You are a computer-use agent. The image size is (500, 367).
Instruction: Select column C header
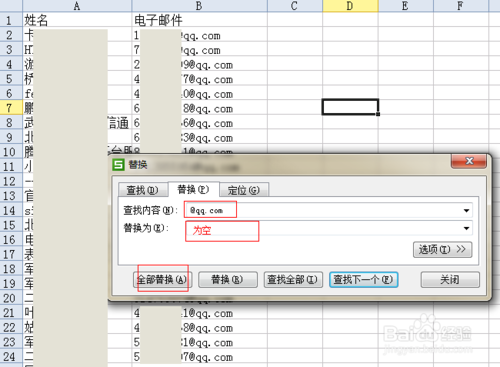coord(294,6)
